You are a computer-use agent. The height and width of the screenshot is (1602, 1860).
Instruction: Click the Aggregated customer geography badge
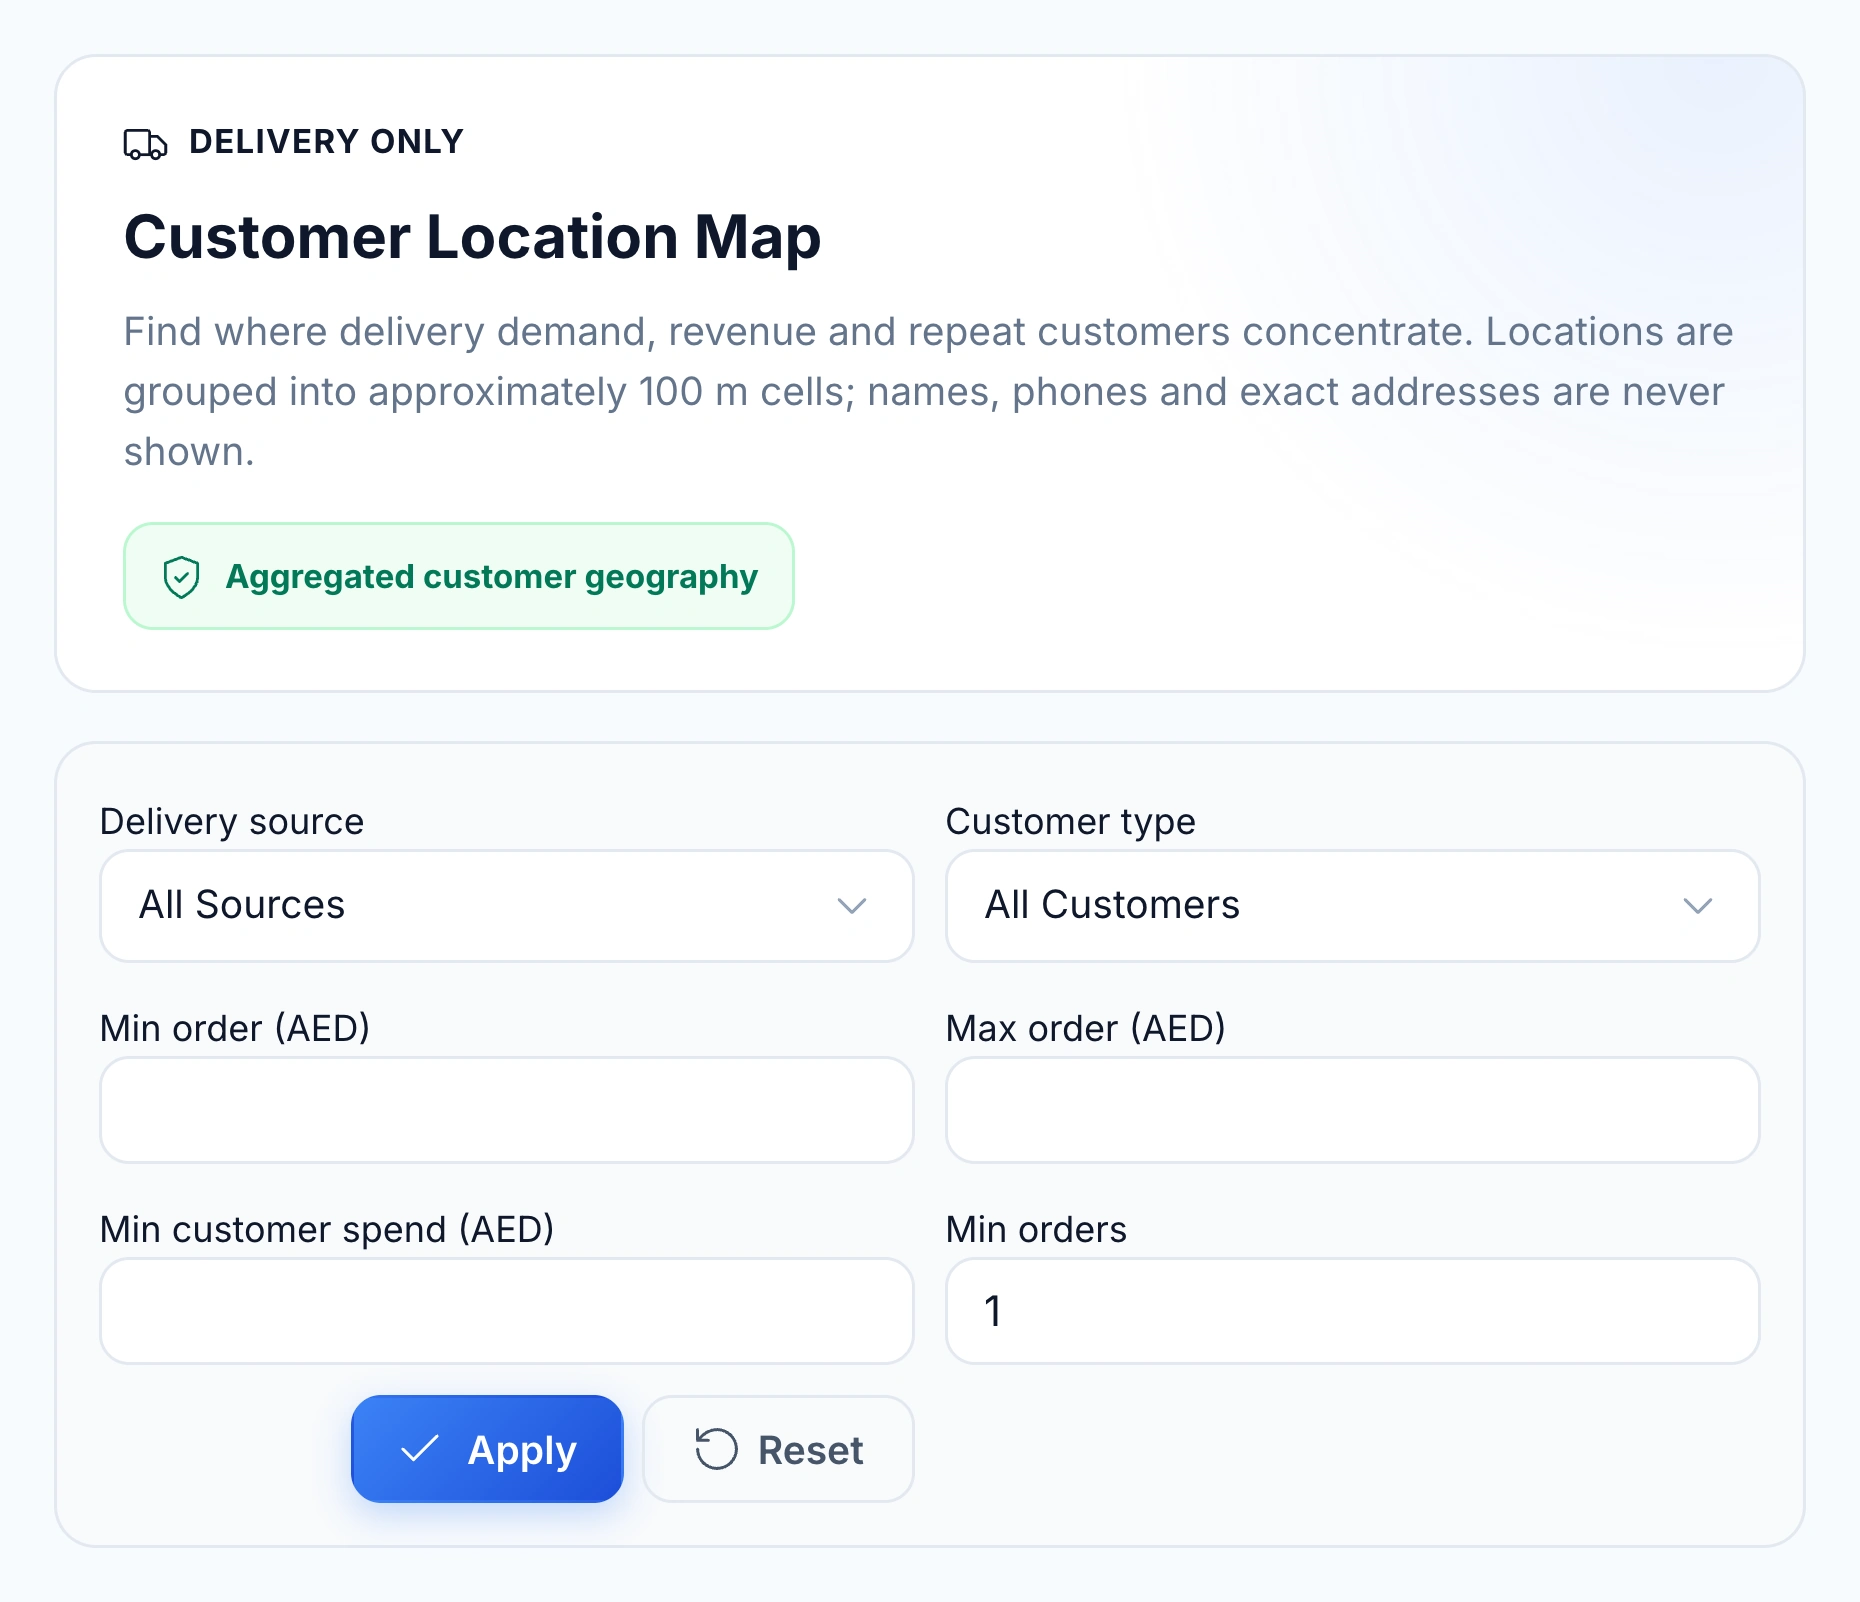pos(459,576)
